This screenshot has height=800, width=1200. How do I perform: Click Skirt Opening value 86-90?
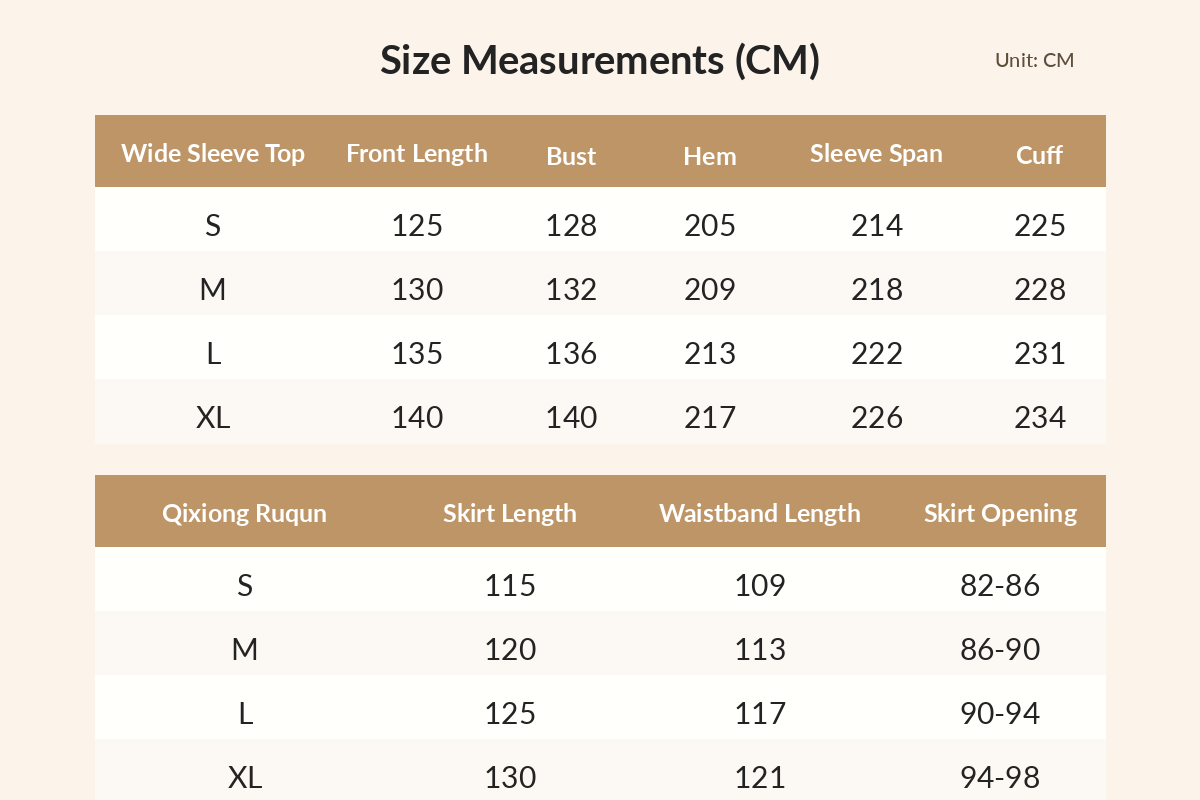tap(1000, 649)
